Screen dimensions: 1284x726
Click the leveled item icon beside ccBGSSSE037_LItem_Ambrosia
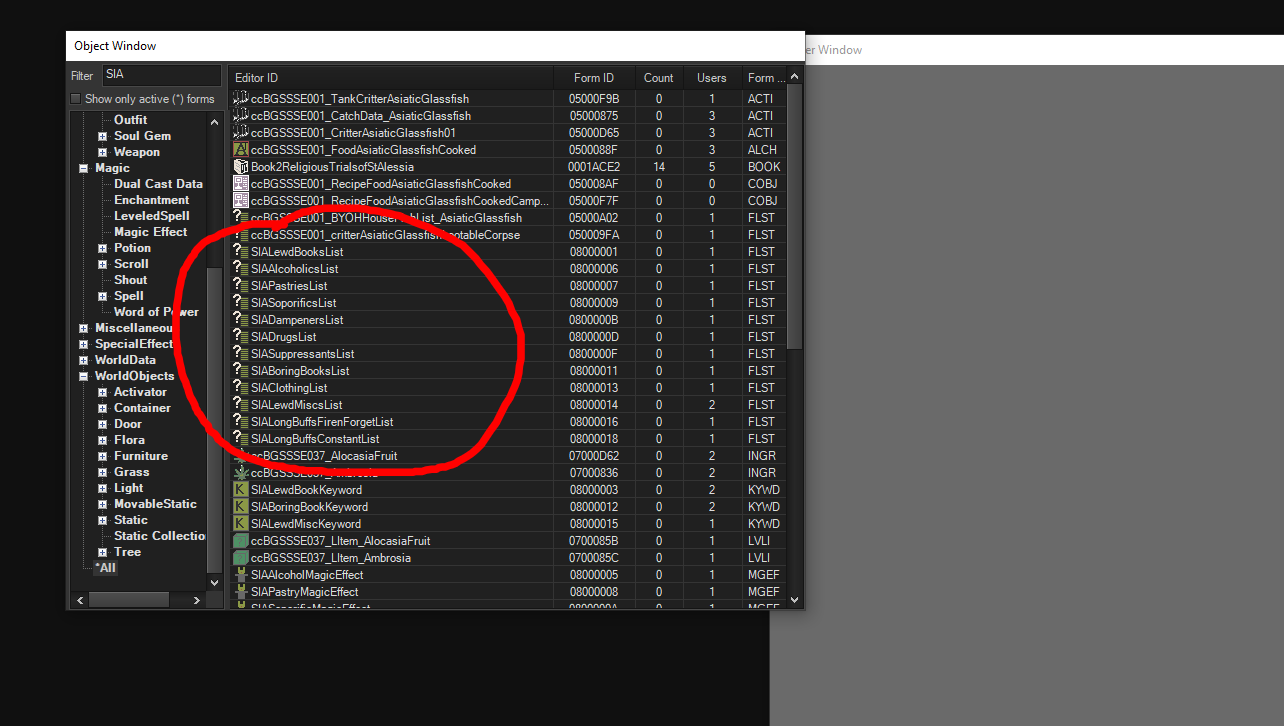tap(240, 557)
